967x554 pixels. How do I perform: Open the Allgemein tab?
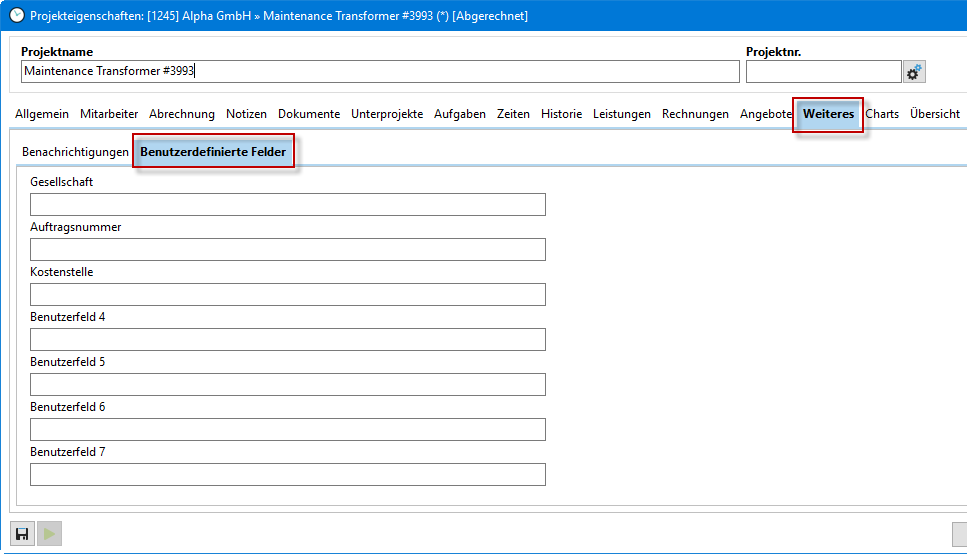pyautogui.click(x=42, y=114)
